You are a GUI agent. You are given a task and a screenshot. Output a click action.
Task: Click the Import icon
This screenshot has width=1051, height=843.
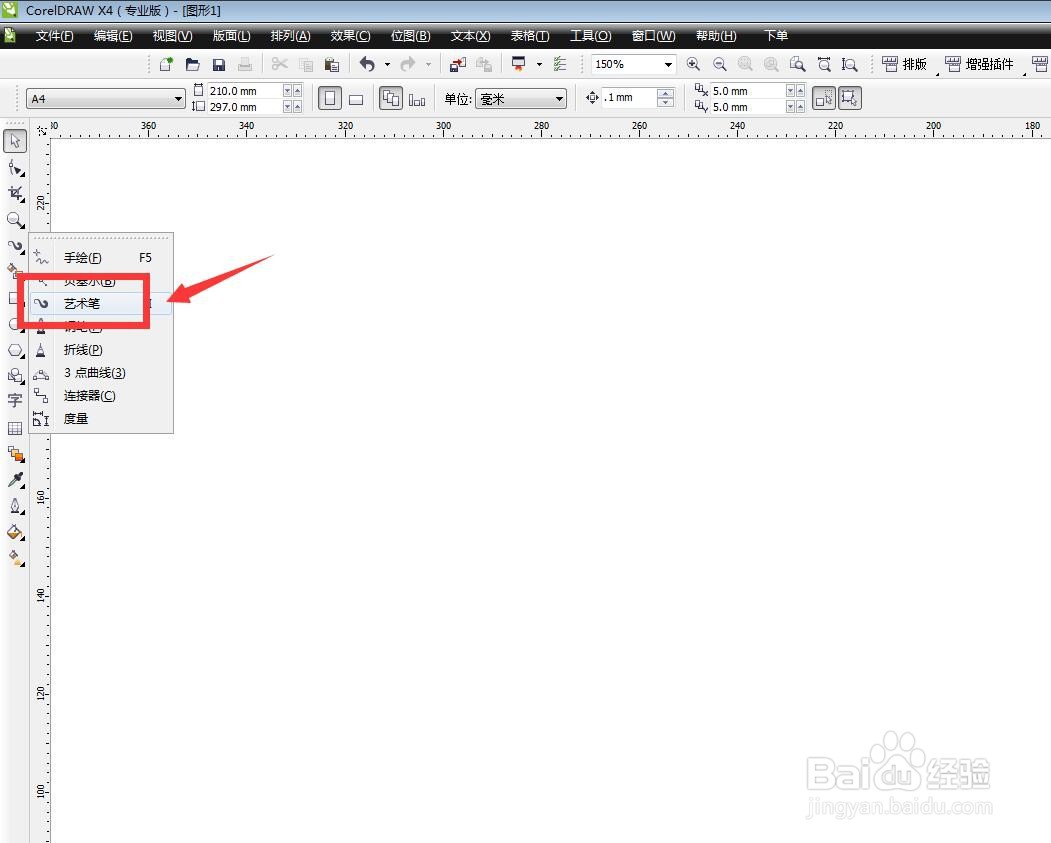tap(458, 64)
